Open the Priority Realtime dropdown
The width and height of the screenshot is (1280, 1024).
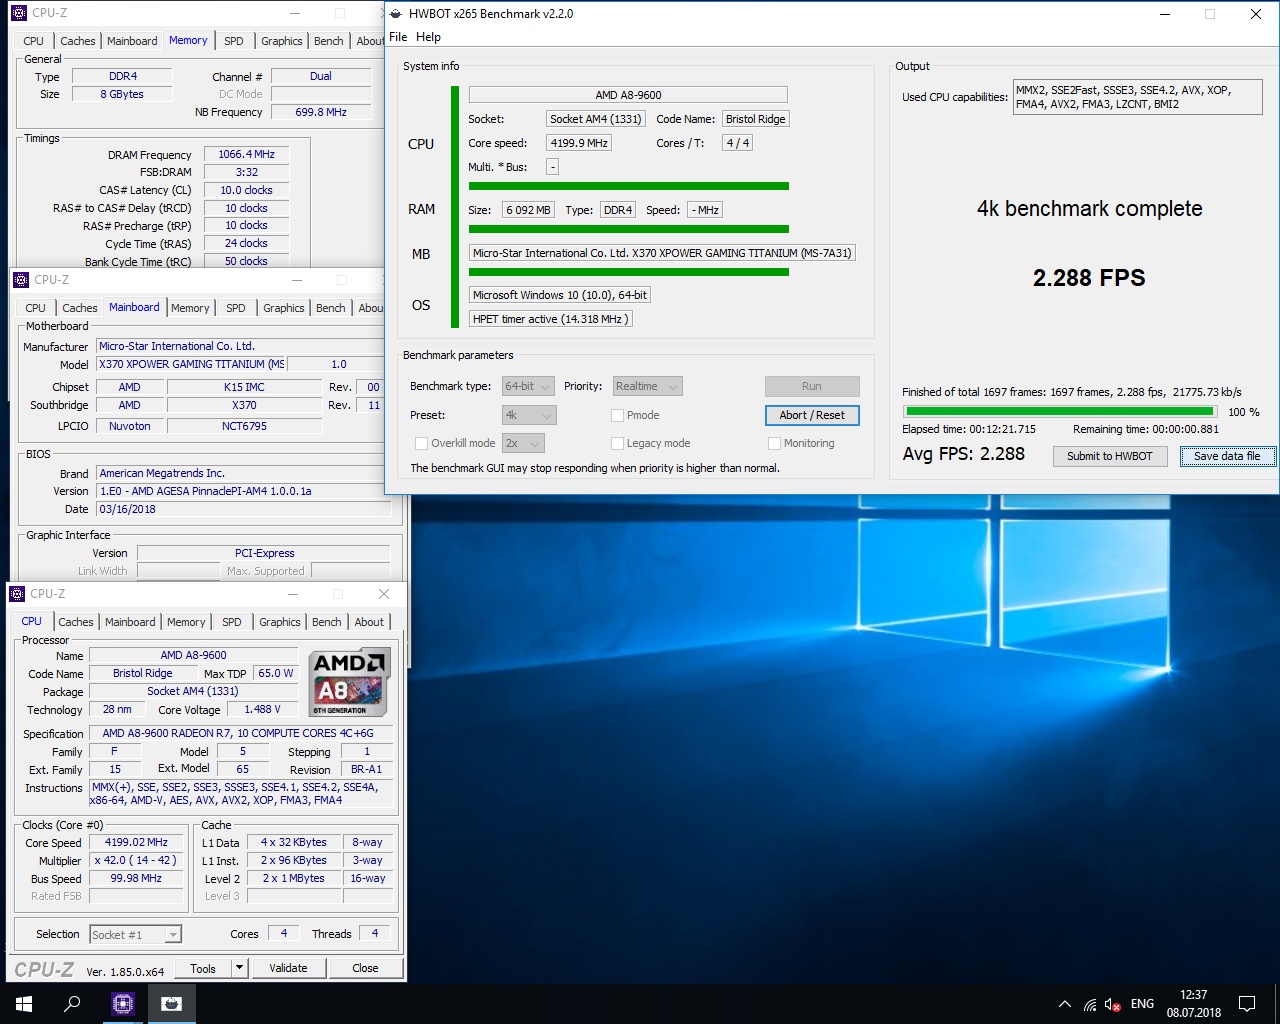click(x=646, y=386)
